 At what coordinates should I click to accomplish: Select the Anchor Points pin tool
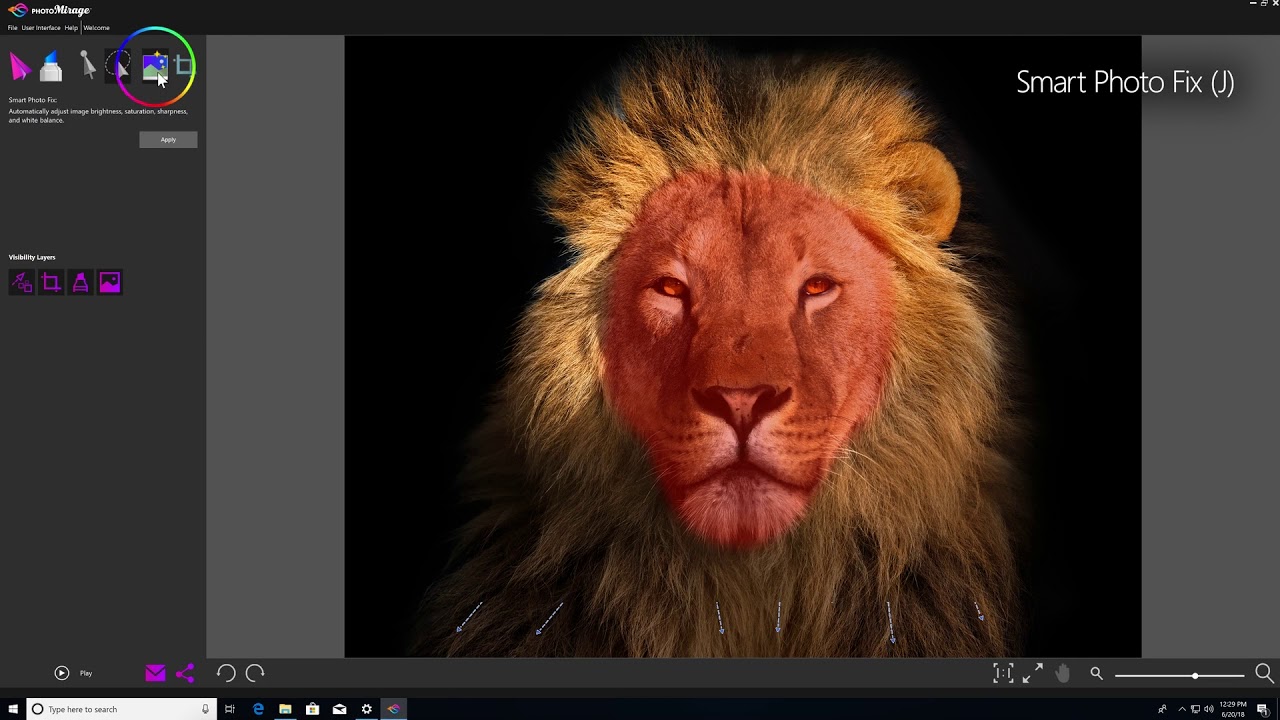point(87,66)
